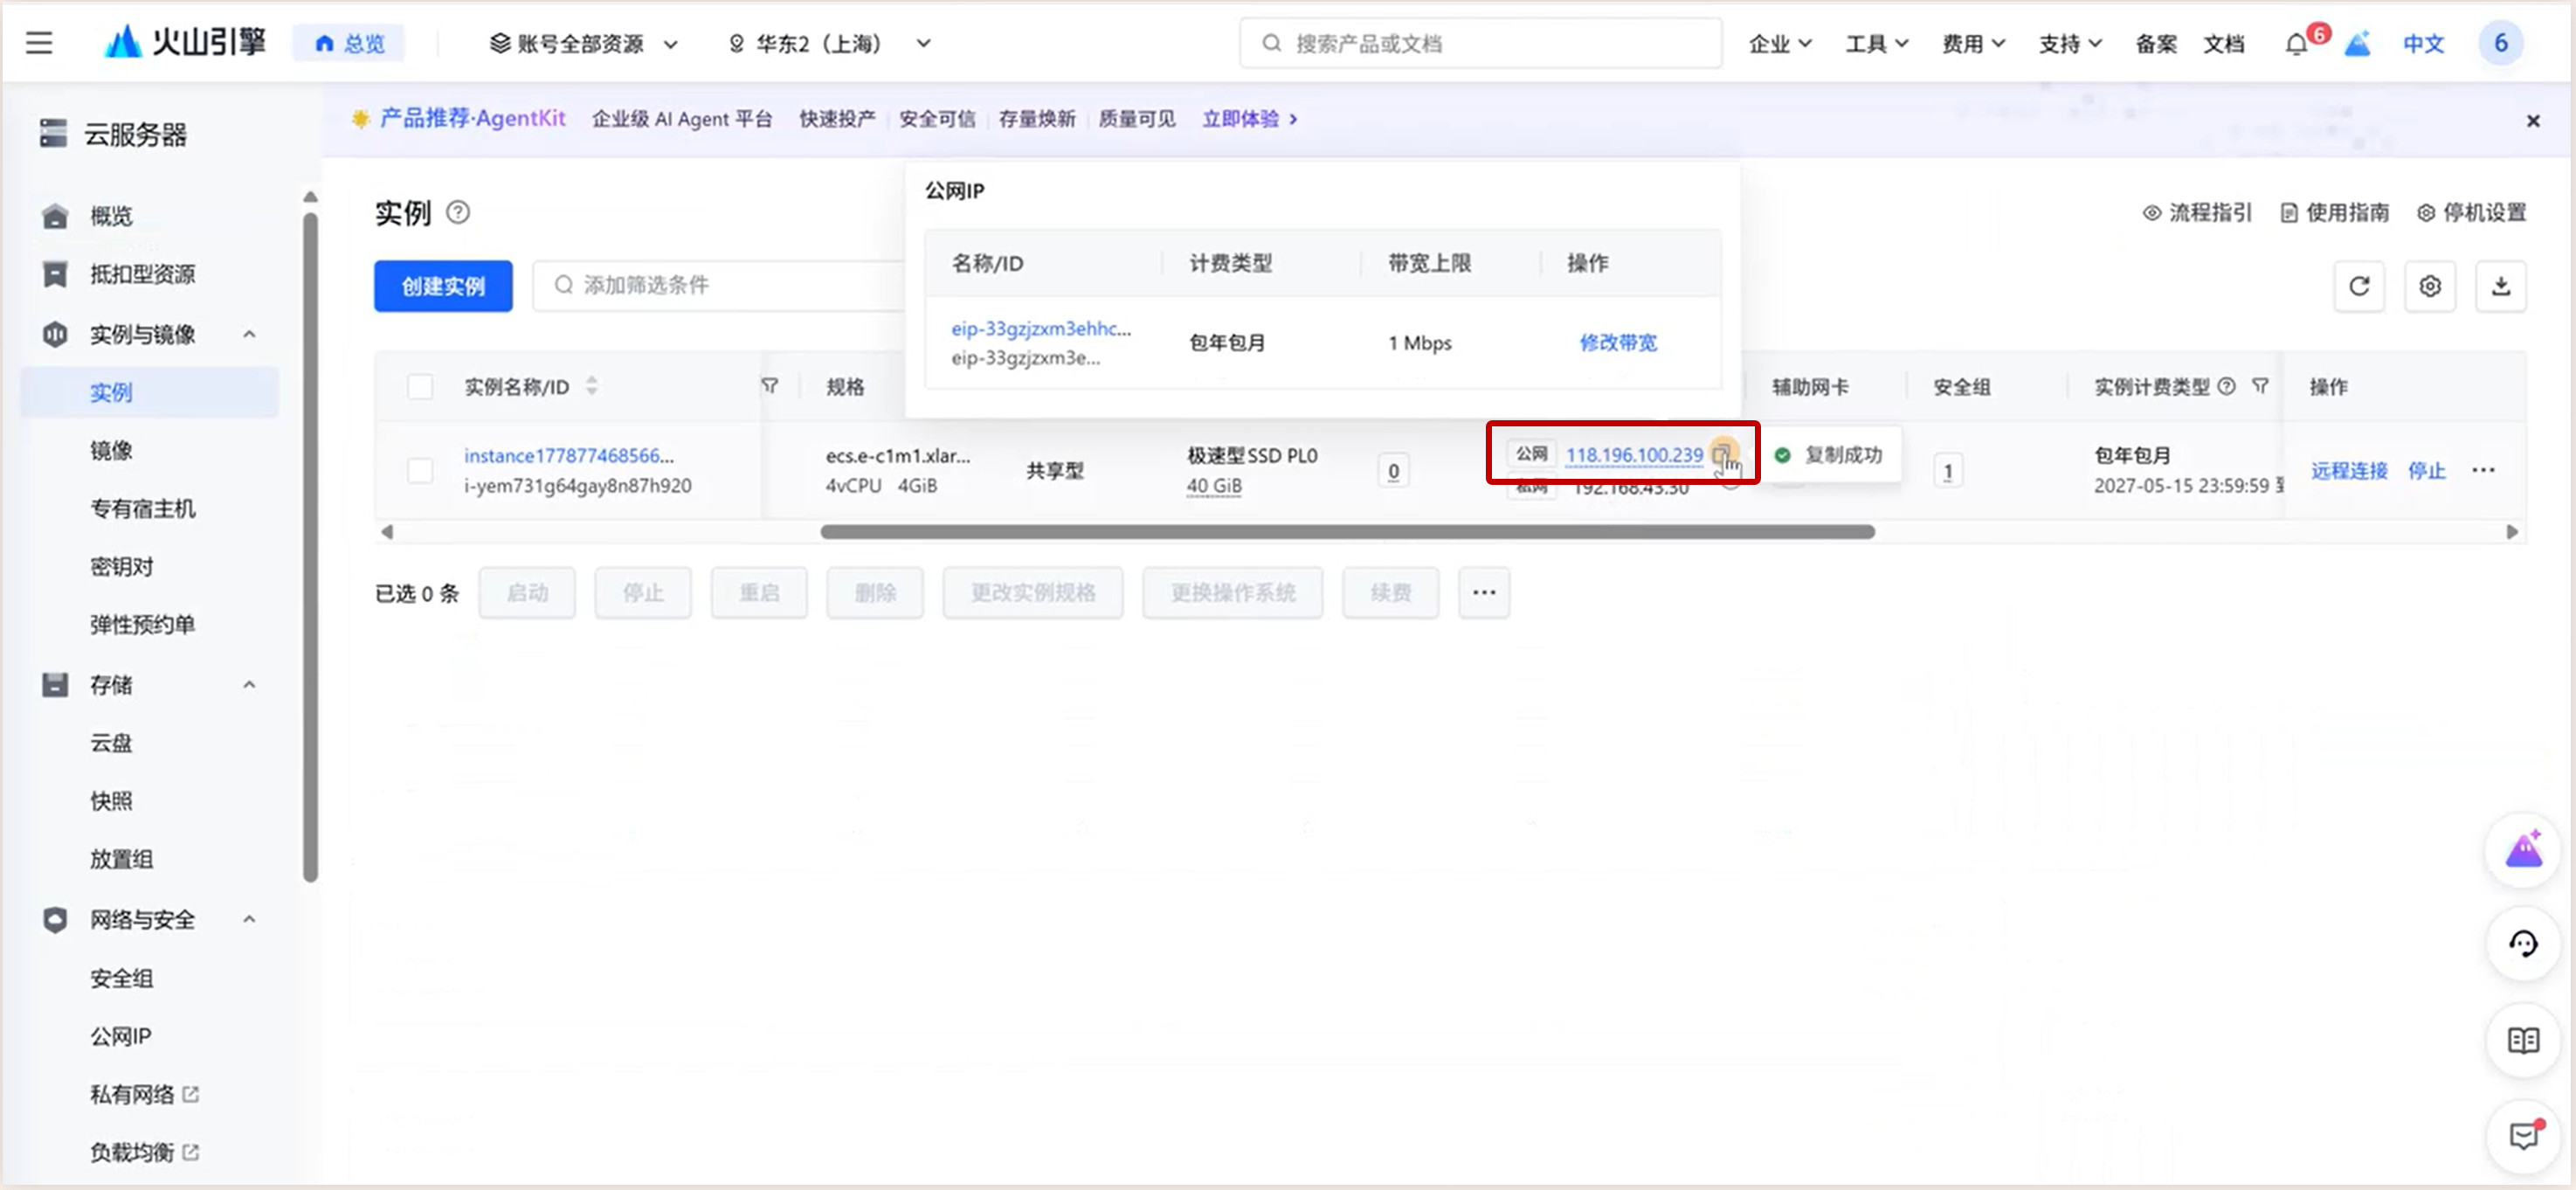Switch language via 中文

pos(2424,44)
